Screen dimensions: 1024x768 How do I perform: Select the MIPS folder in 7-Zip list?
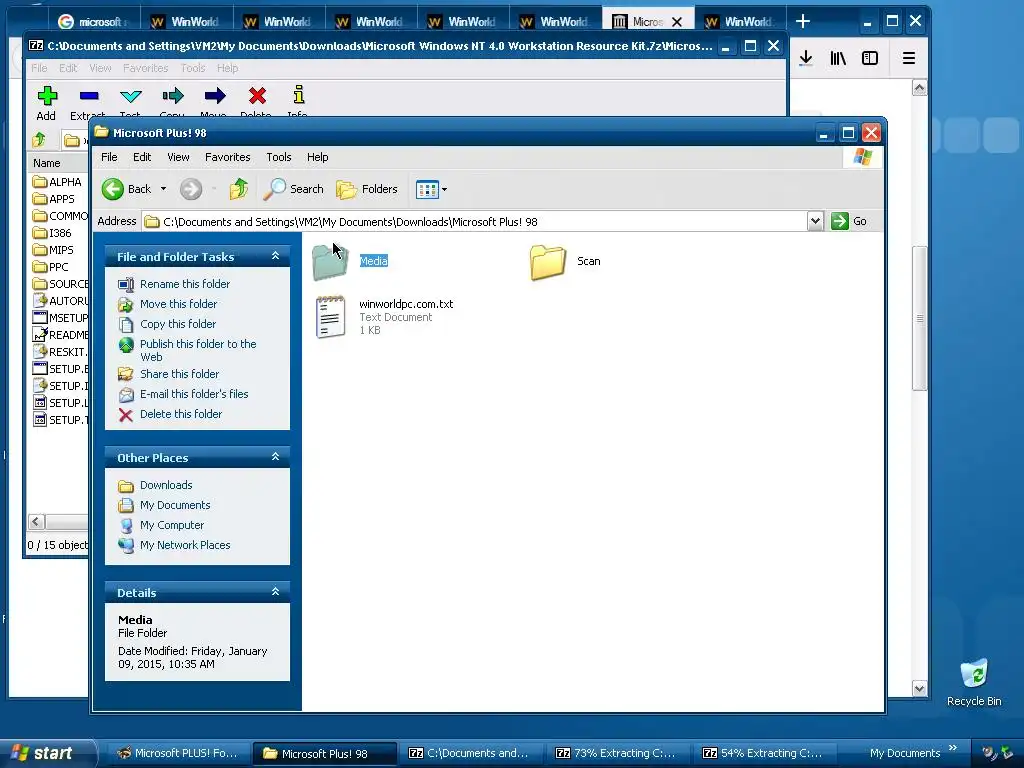(54, 250)
